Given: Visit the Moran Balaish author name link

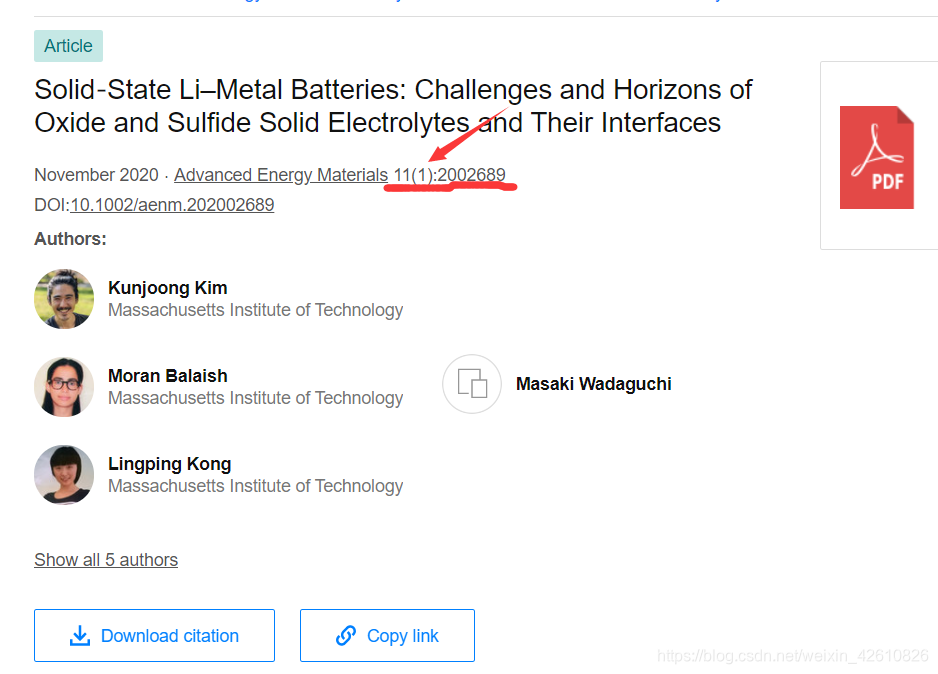Looking at the screenshot, I should pyautogui.click(x=168, y=376).
